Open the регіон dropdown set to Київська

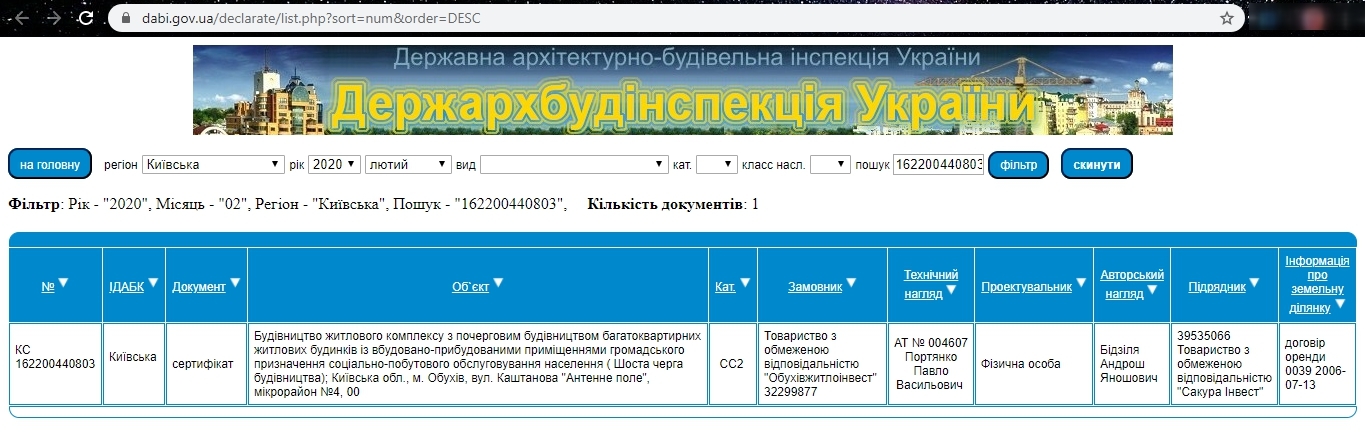click(x=213, y=164)
